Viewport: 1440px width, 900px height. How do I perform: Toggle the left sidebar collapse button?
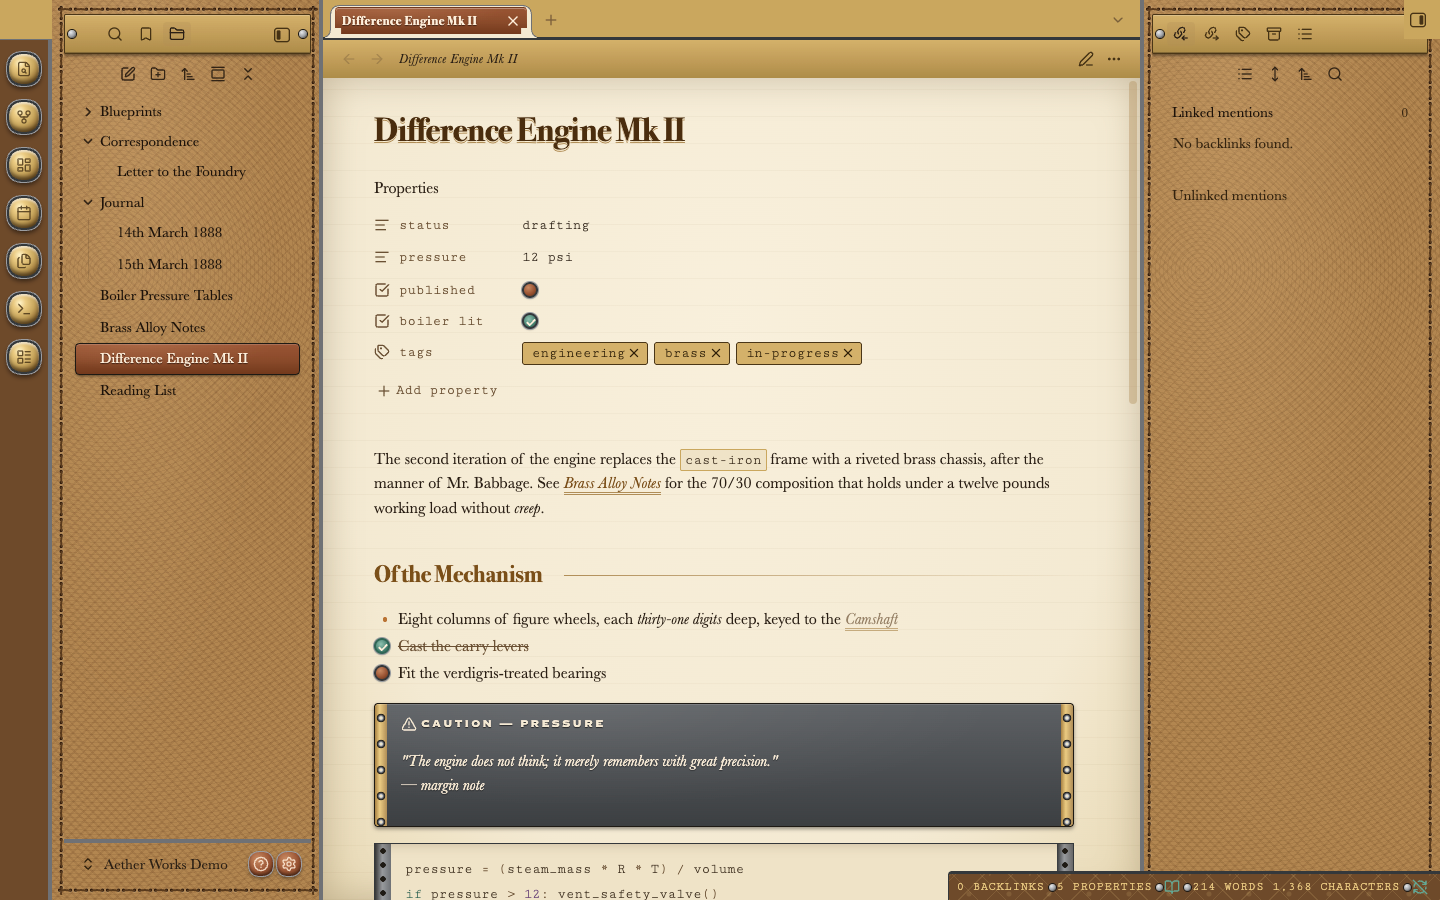pyautogui.click(x=282, y=34)
